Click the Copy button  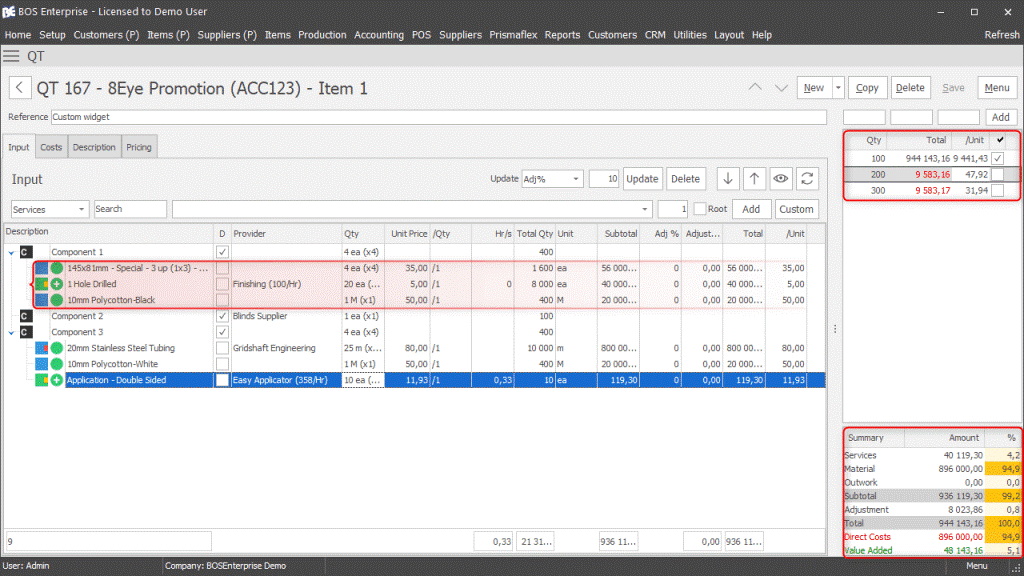(x=867, y=88)
